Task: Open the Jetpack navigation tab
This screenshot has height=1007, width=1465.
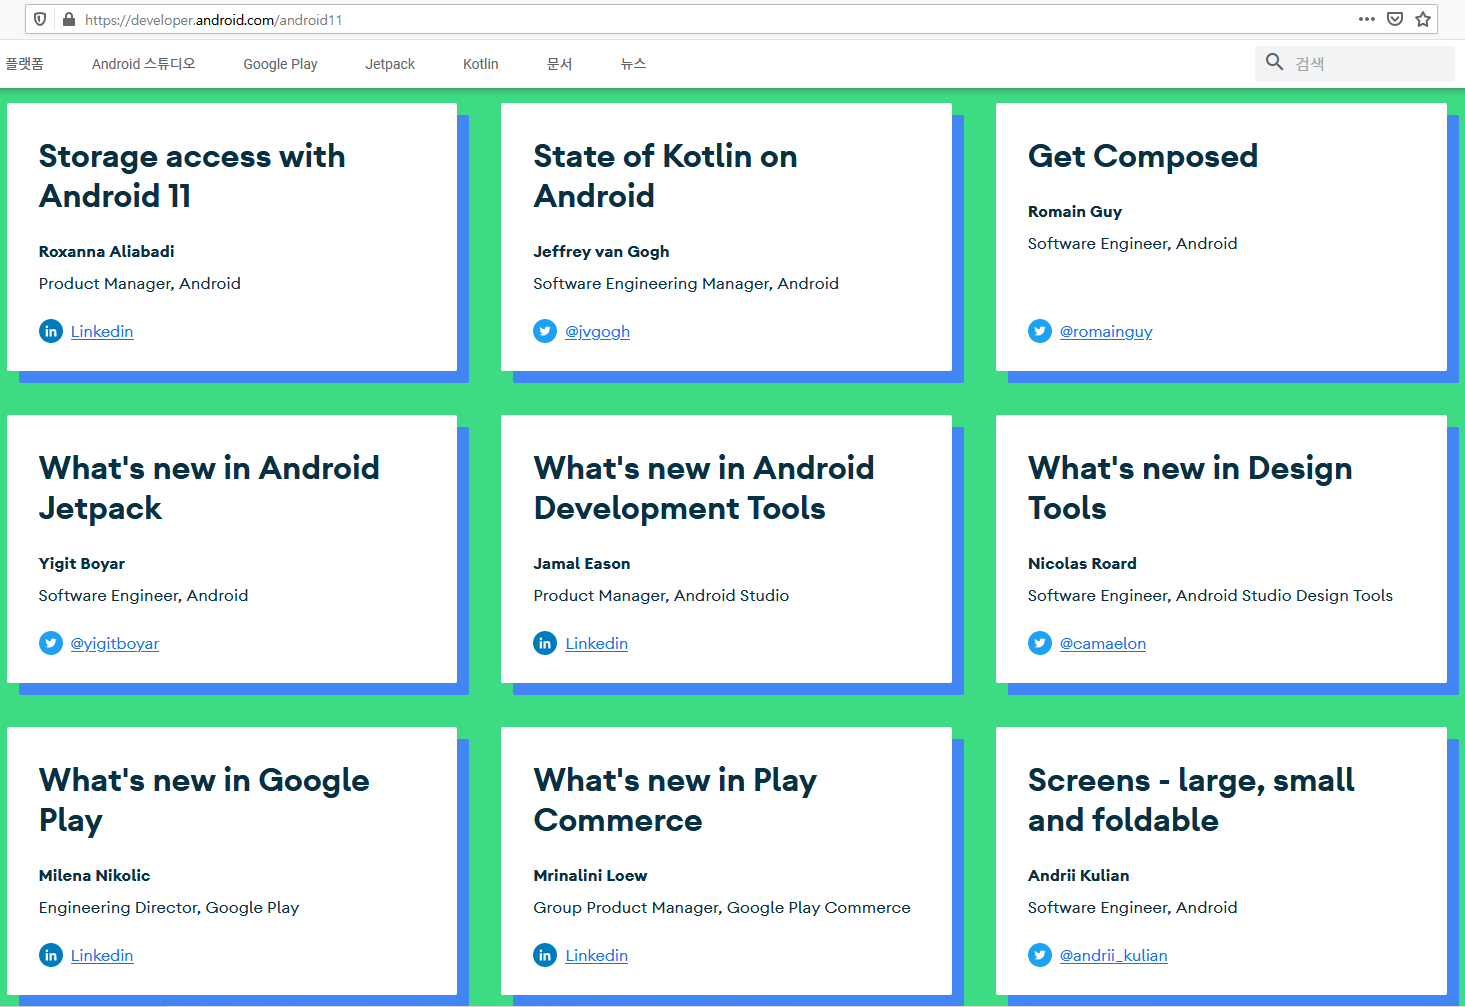Action: (x=390, y=64)
